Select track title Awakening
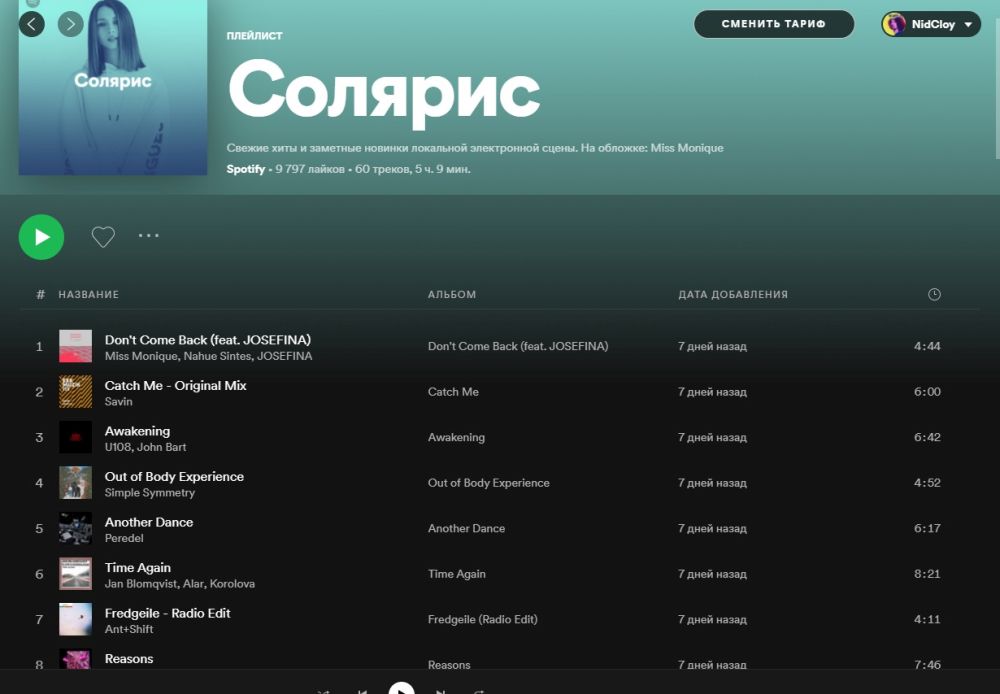Viewport: 1000px width, 694px height. (x=137, y=431)
